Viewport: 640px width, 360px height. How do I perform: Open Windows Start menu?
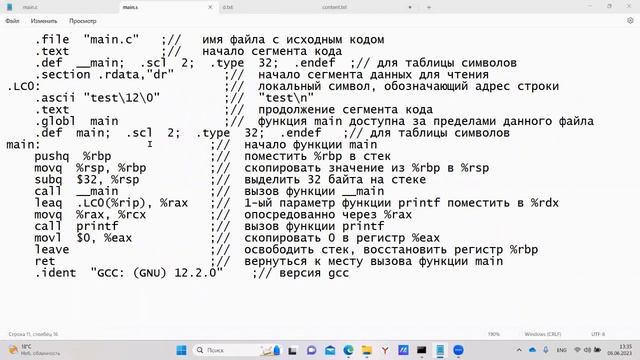click(181, 350)
